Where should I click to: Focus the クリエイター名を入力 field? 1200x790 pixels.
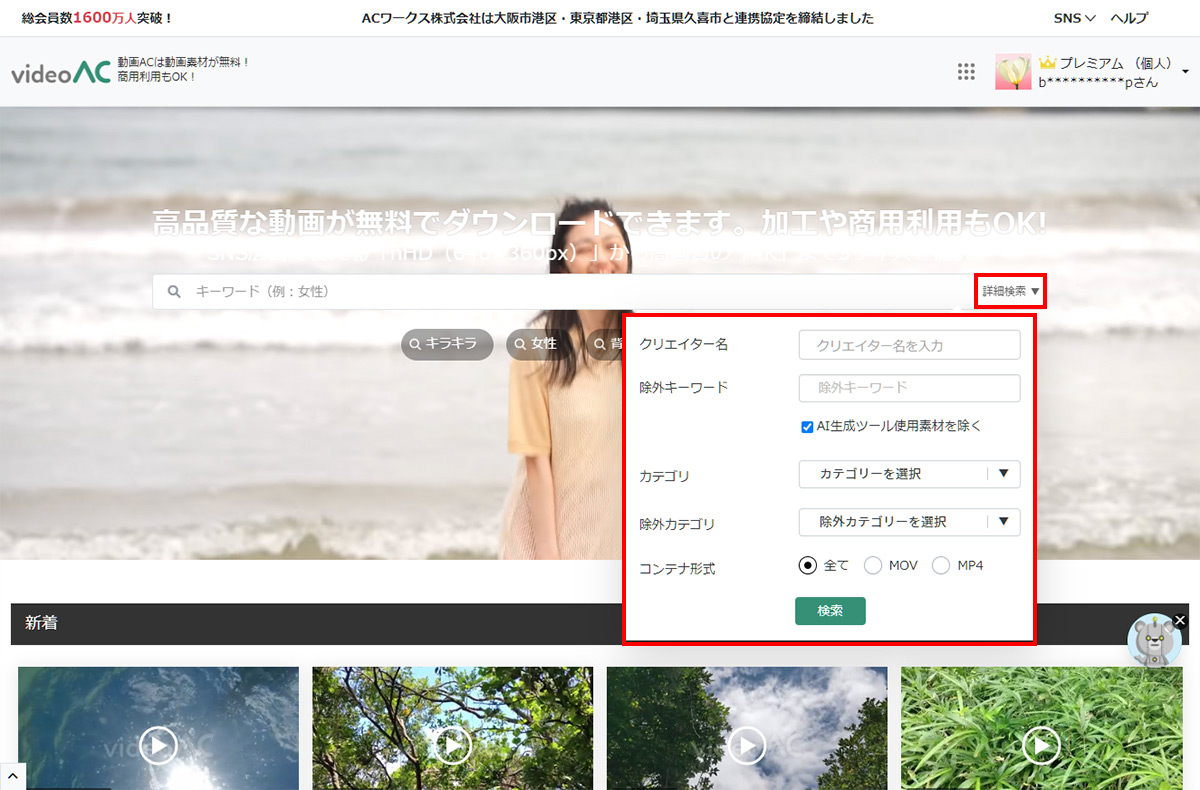pyautogui.click(x=910, y=345)
